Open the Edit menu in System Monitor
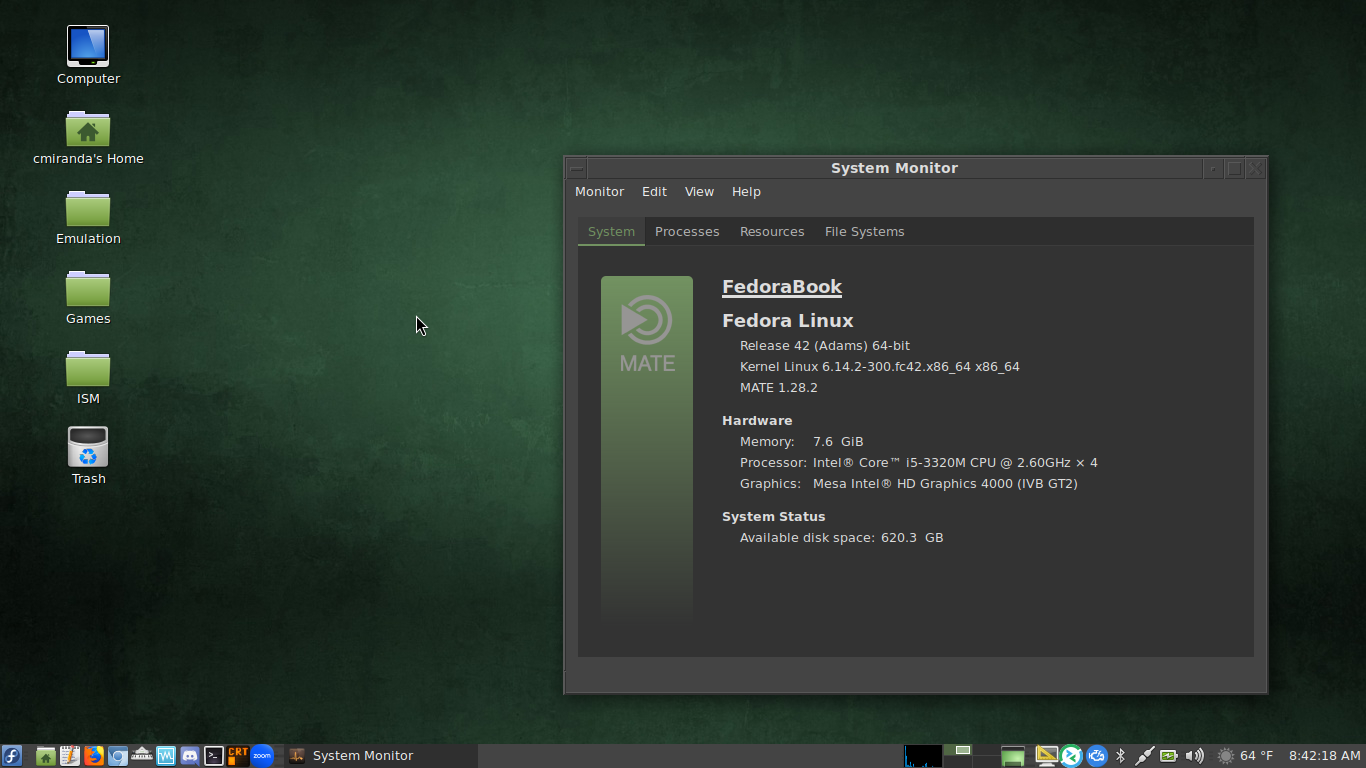Screen dimensions: 1366x768 click(x=654, y=192)
